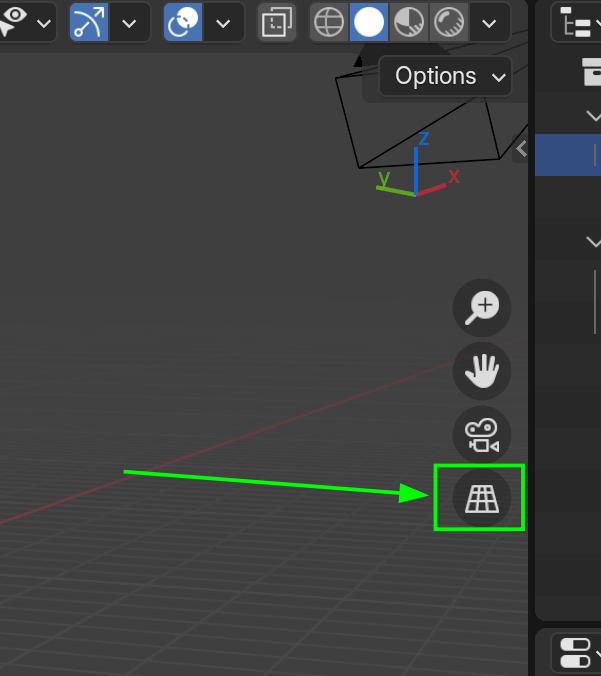Click the Zoom view magnifier button

482,308
